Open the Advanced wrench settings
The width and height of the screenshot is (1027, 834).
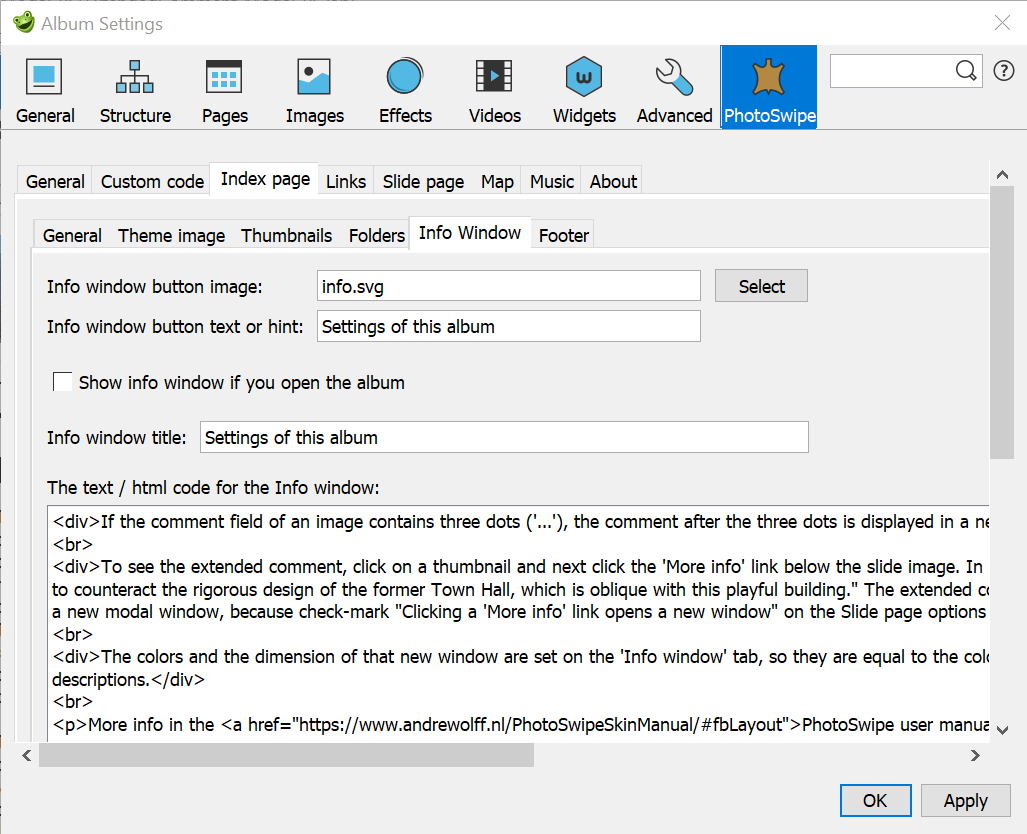coord(674,90)
